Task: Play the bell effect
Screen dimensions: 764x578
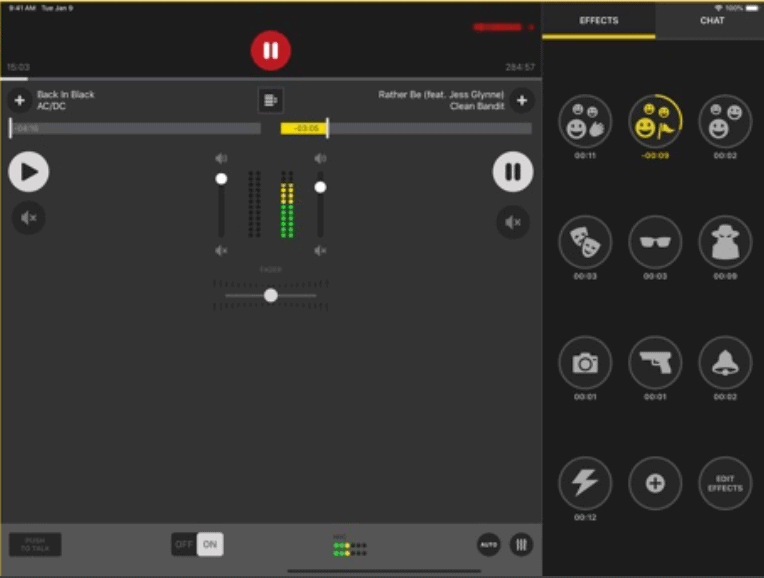Action: click(x=725, y=362)
